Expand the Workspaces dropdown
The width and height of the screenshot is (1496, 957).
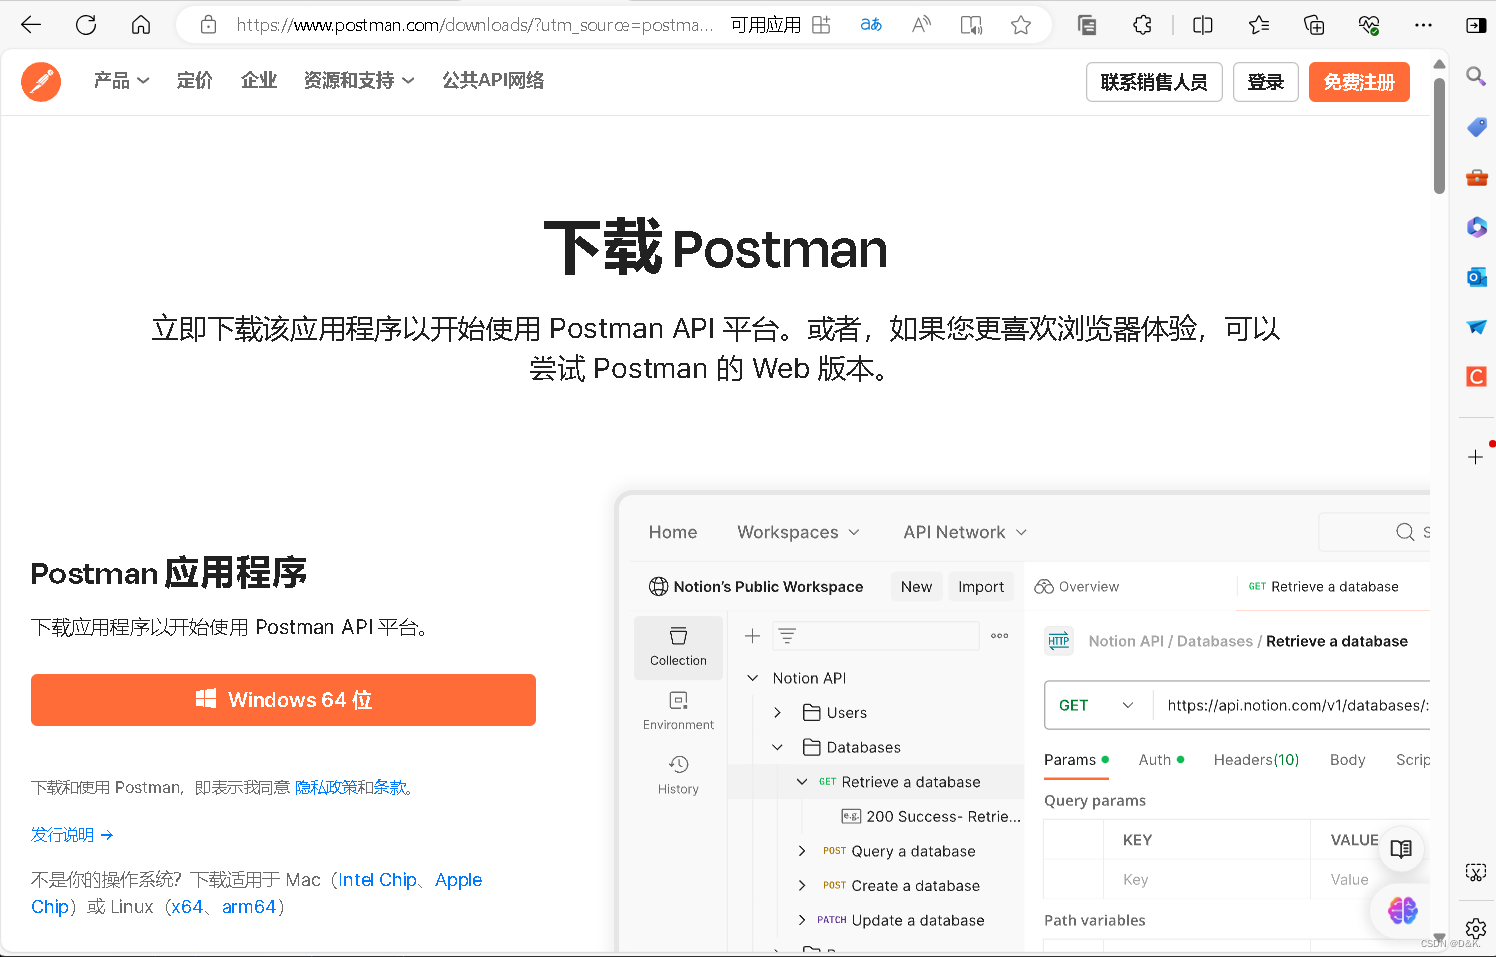pos(798,532)
